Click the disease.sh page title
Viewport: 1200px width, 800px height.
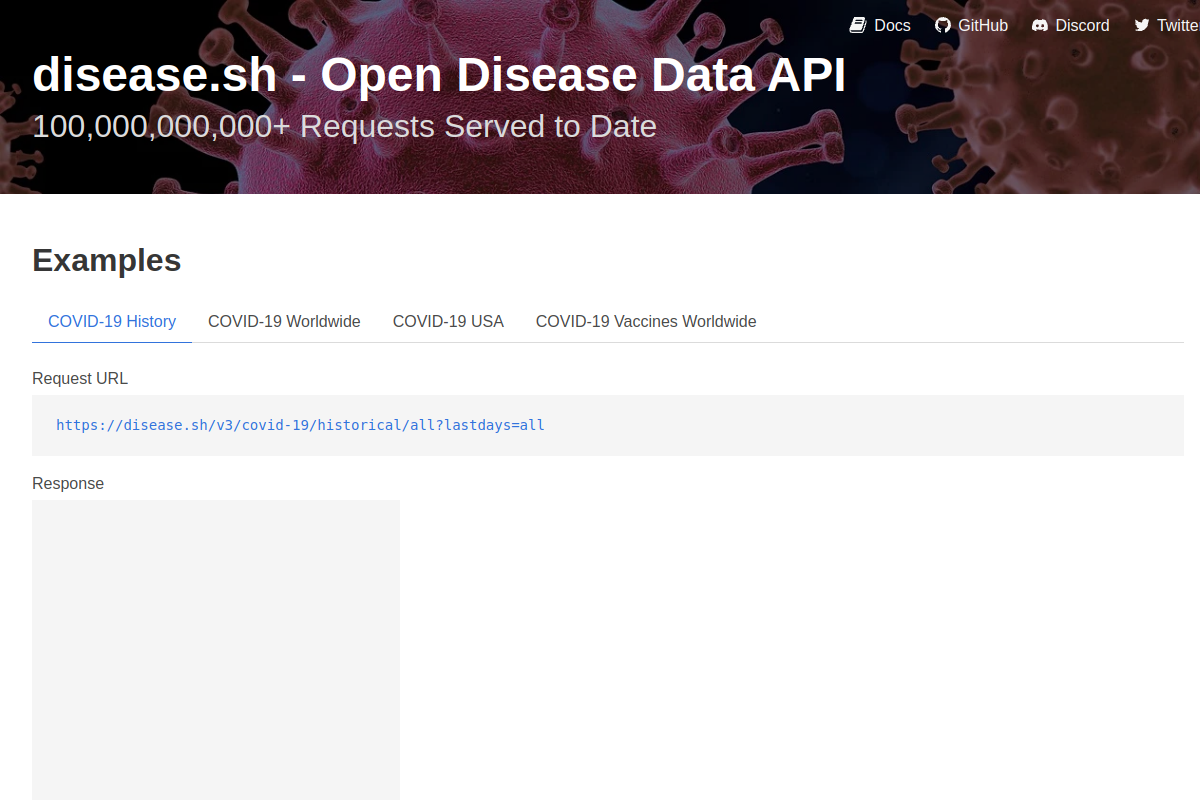coord(439,76)
